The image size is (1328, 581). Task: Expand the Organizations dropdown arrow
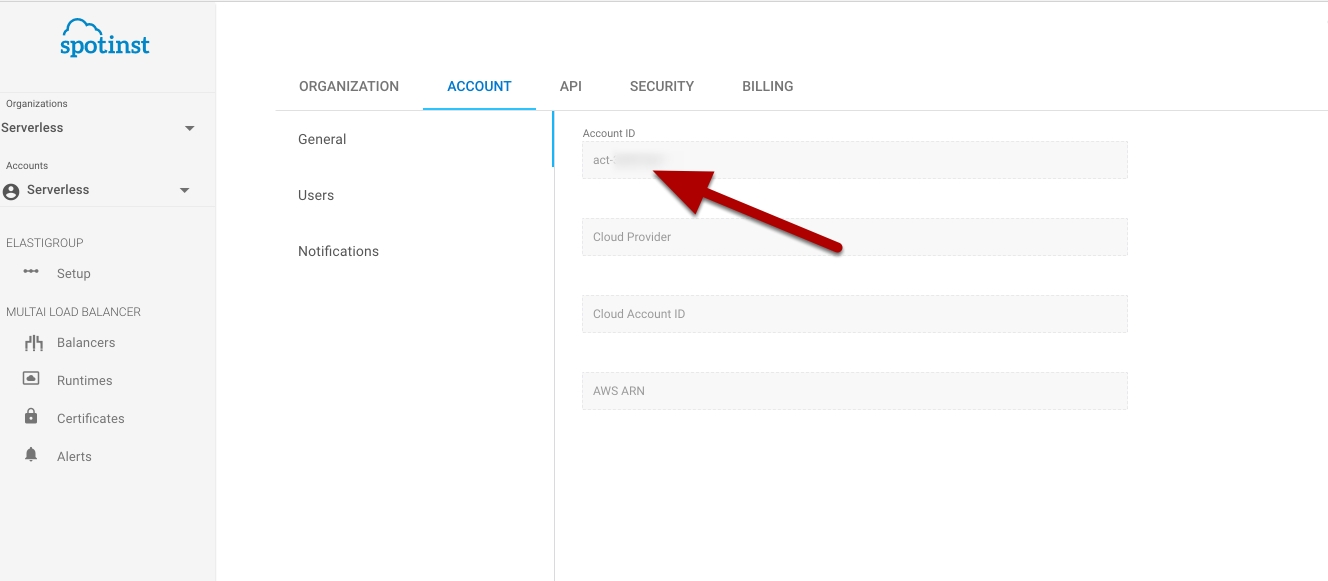(190, 128)
